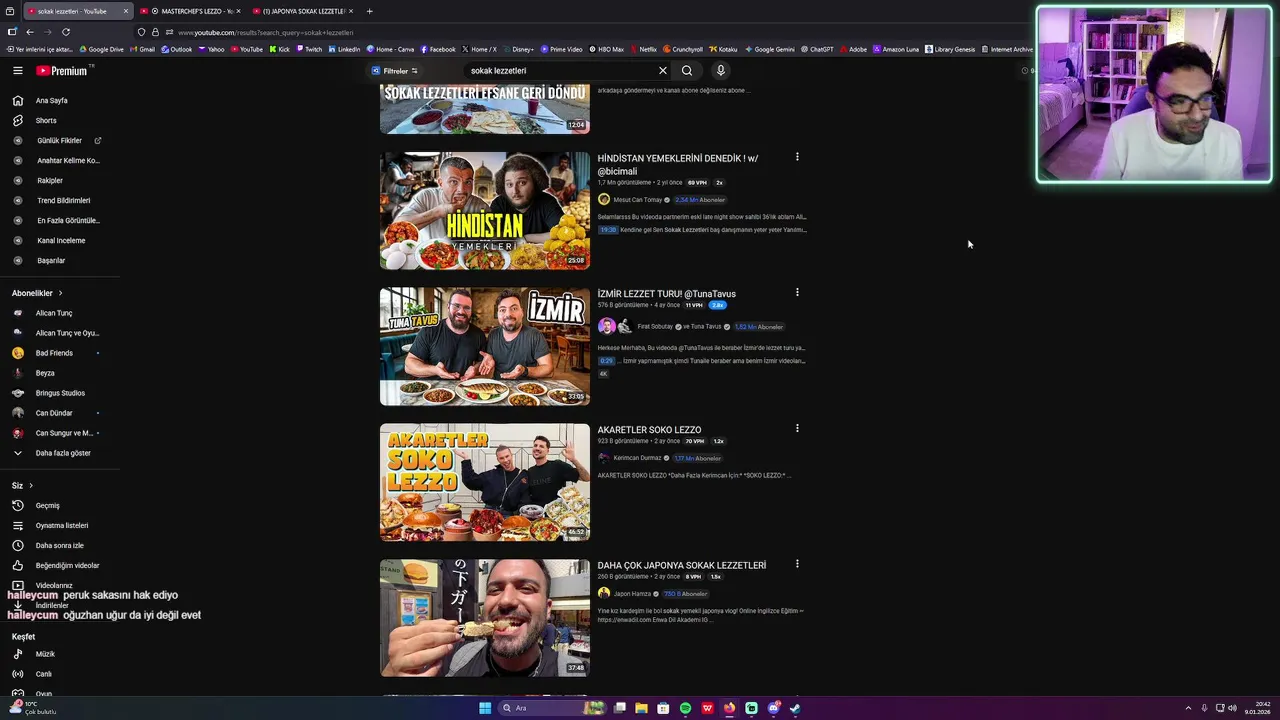Open Fırat Sobutay channel link
The width and height of the screenshot is (1280, 720).
tap(655, 327)
